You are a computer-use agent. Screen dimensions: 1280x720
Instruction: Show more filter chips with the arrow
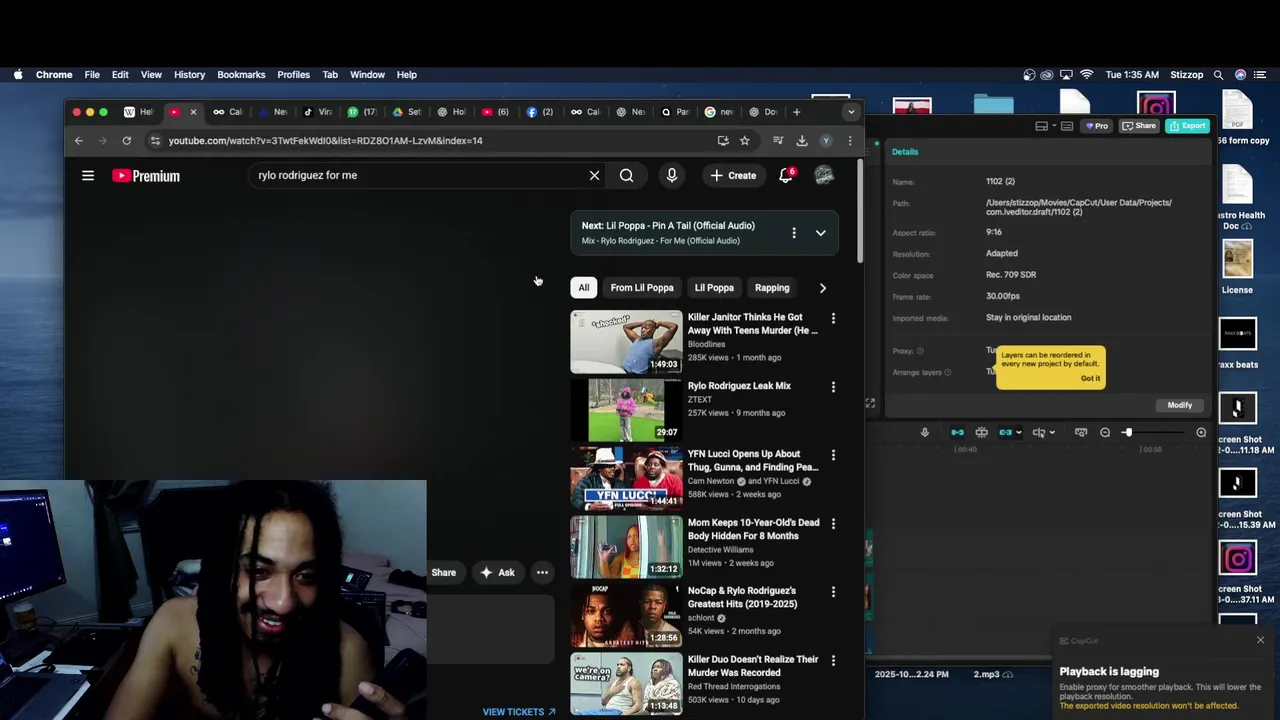[x=823, y=288]
